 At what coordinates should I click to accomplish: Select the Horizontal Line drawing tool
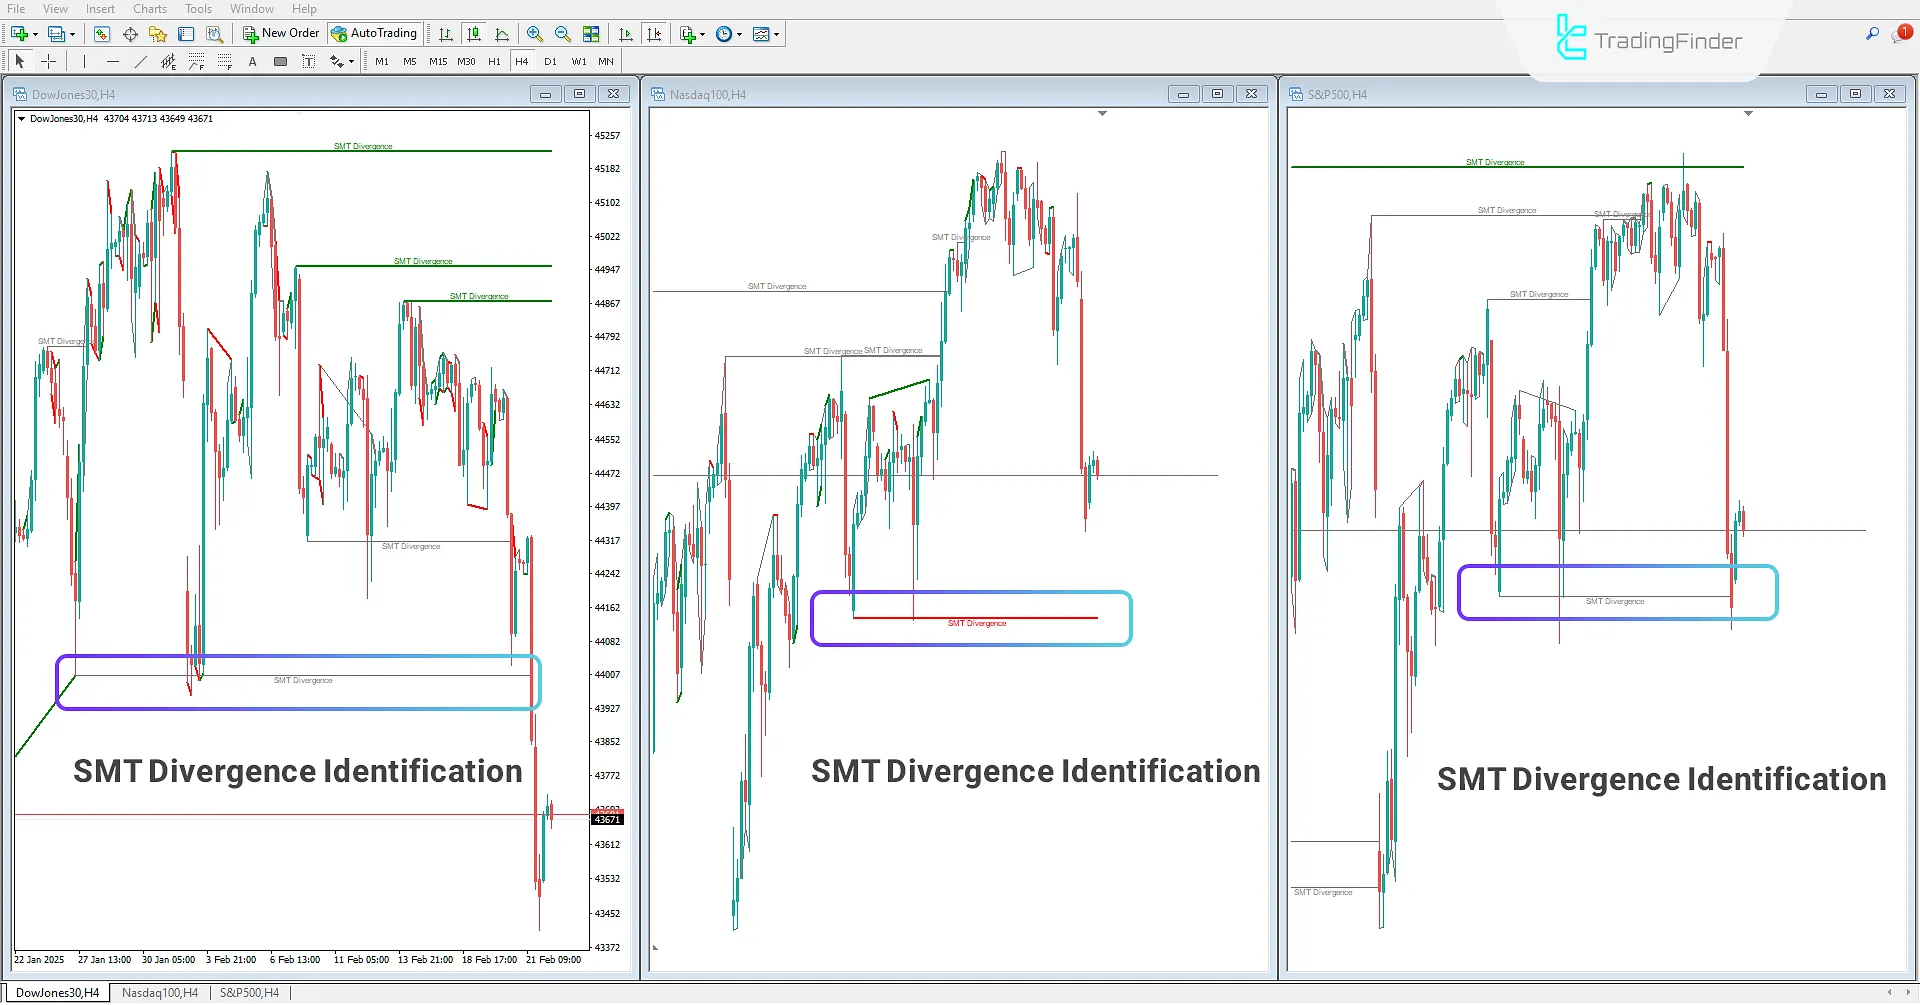[x=112, y=61]
